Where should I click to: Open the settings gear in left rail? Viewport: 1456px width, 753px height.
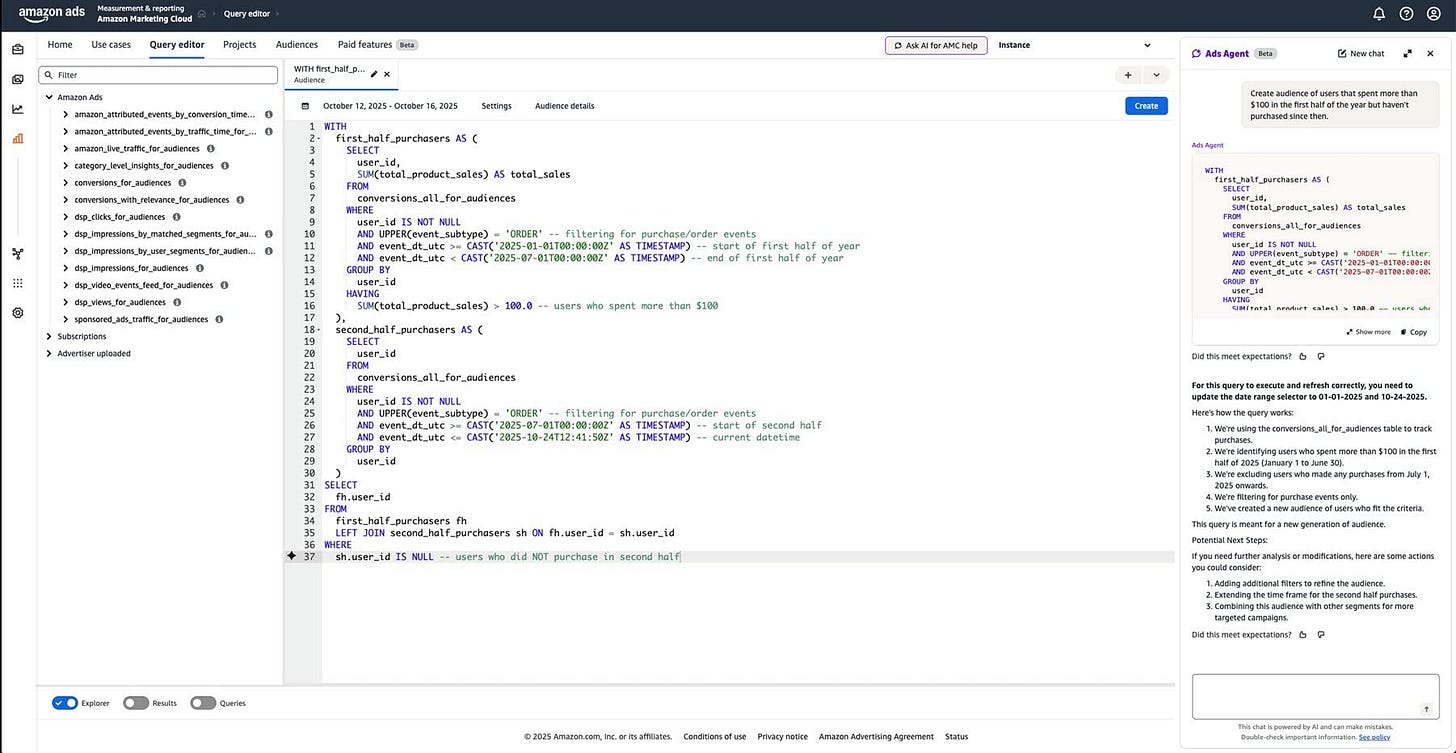pyautogui.click(x=17, y=313)
